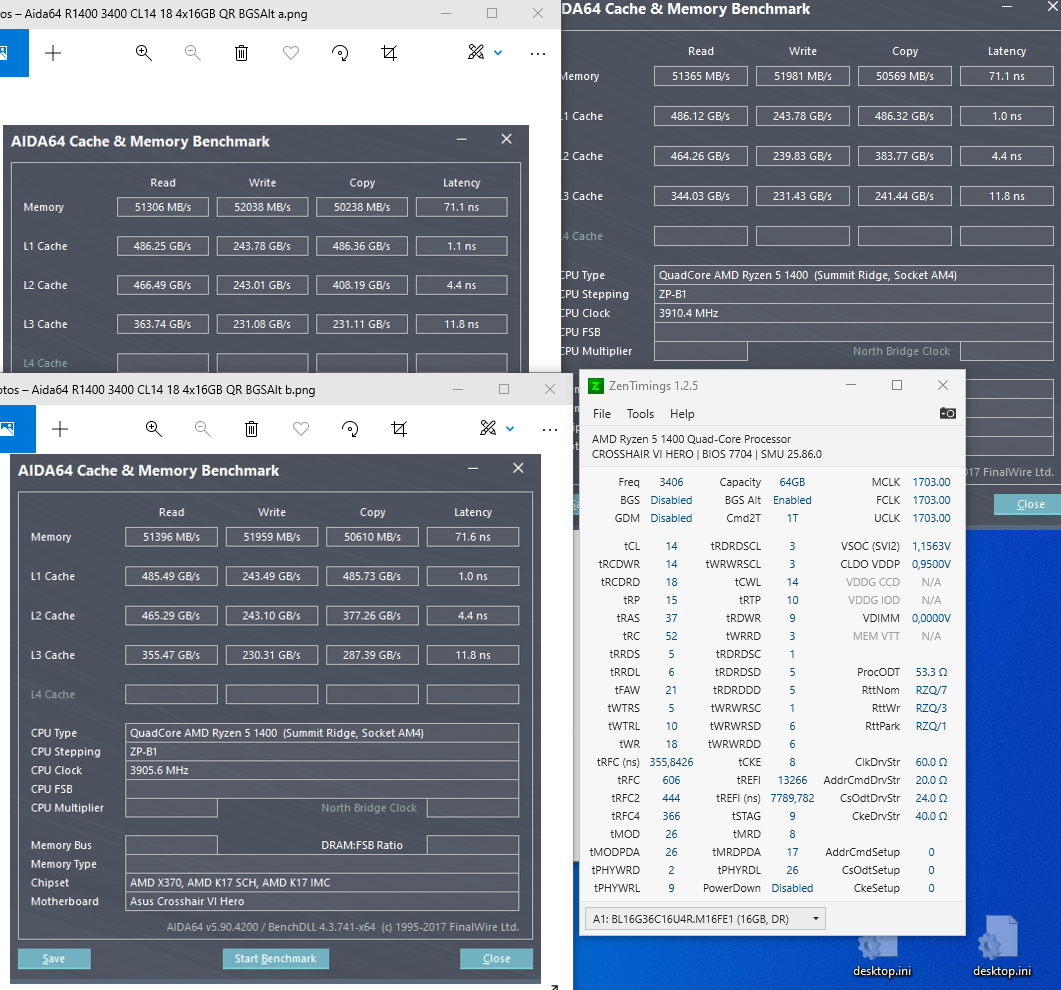
Task: Crop image in the bottom Photos window
Action: [399, 428]
